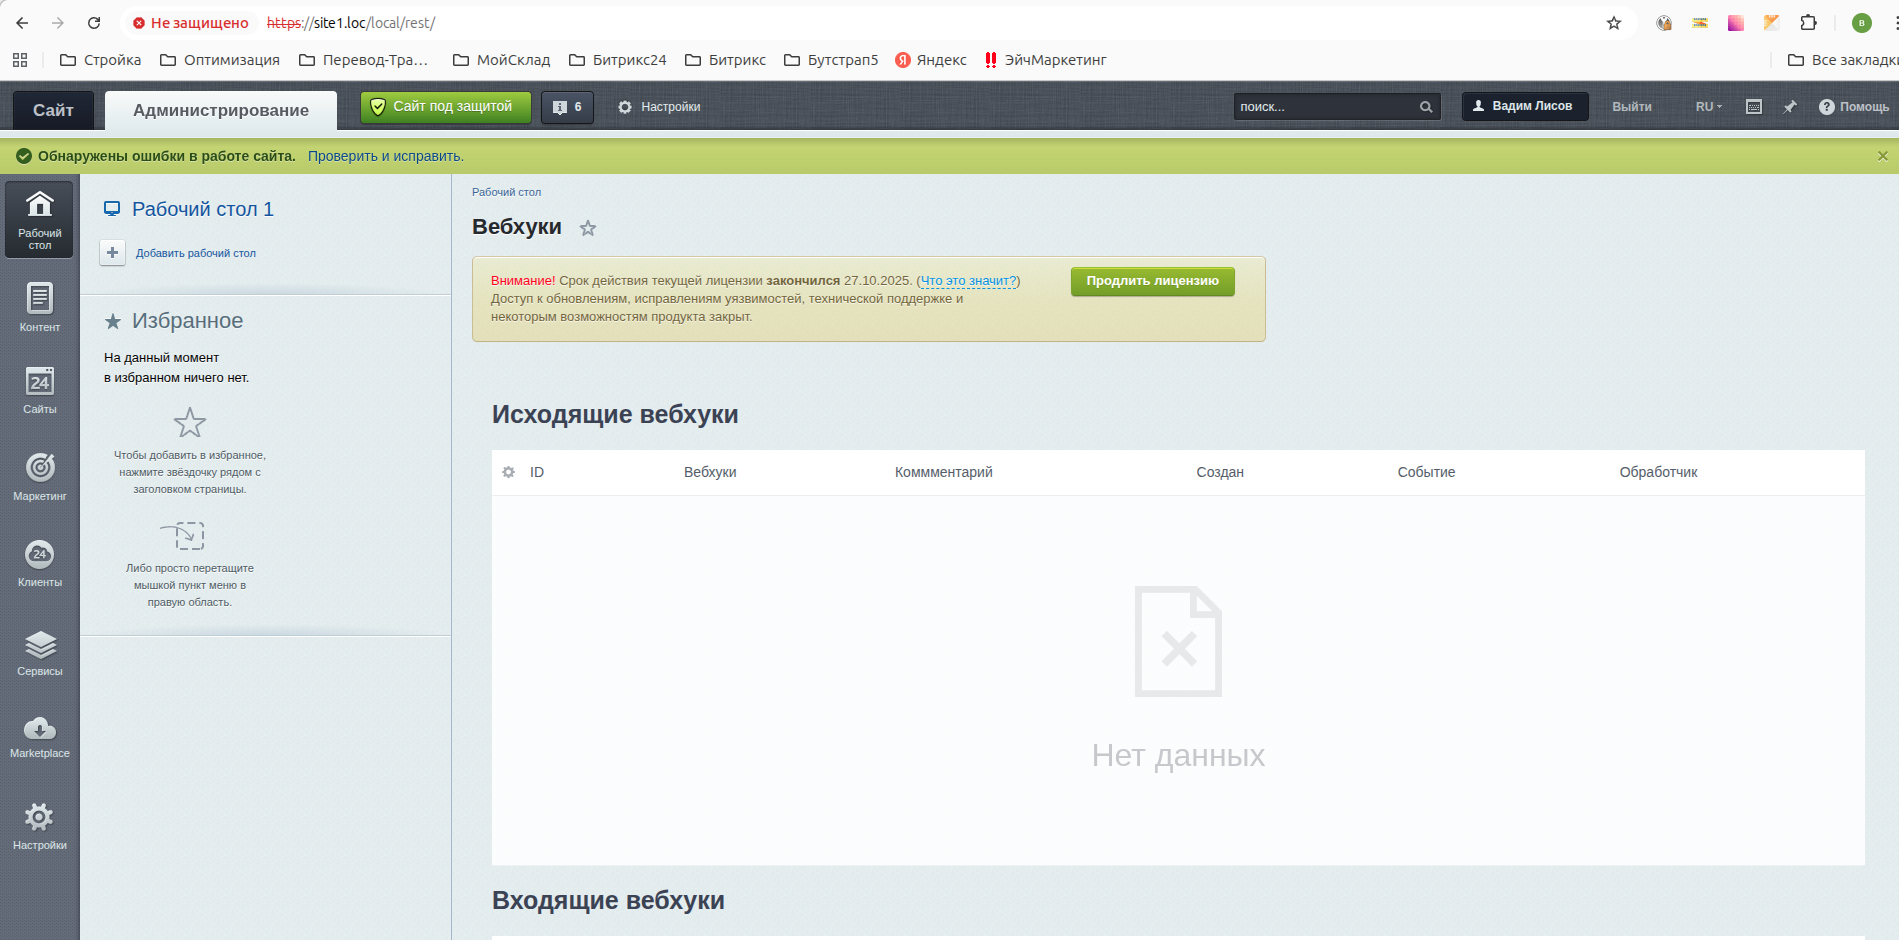Bookmark this page with browser star

click(1613, 23)
